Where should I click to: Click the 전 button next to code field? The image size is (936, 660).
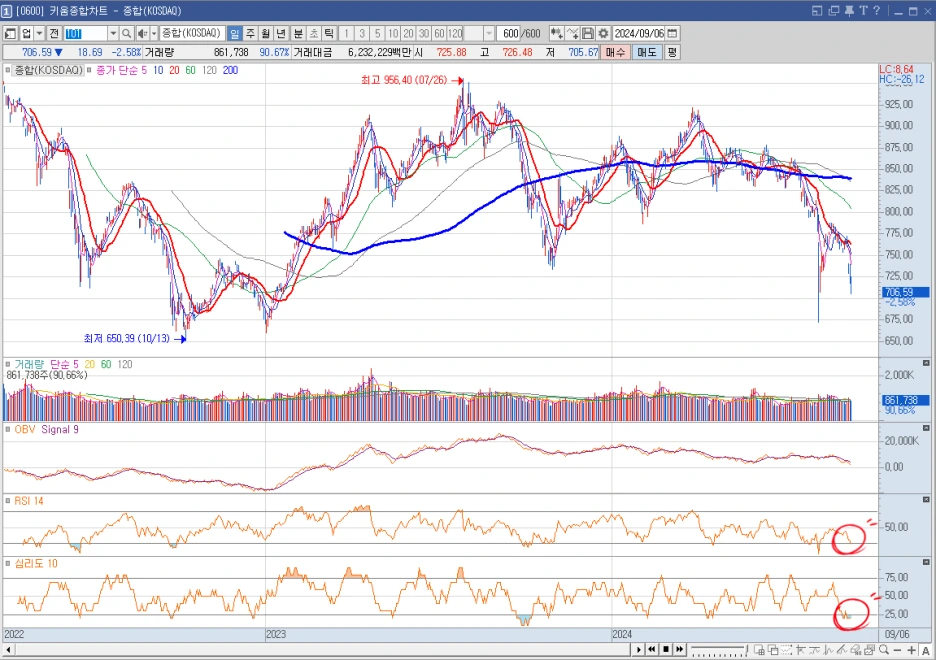pyautogui.click(x=54, y=33)
